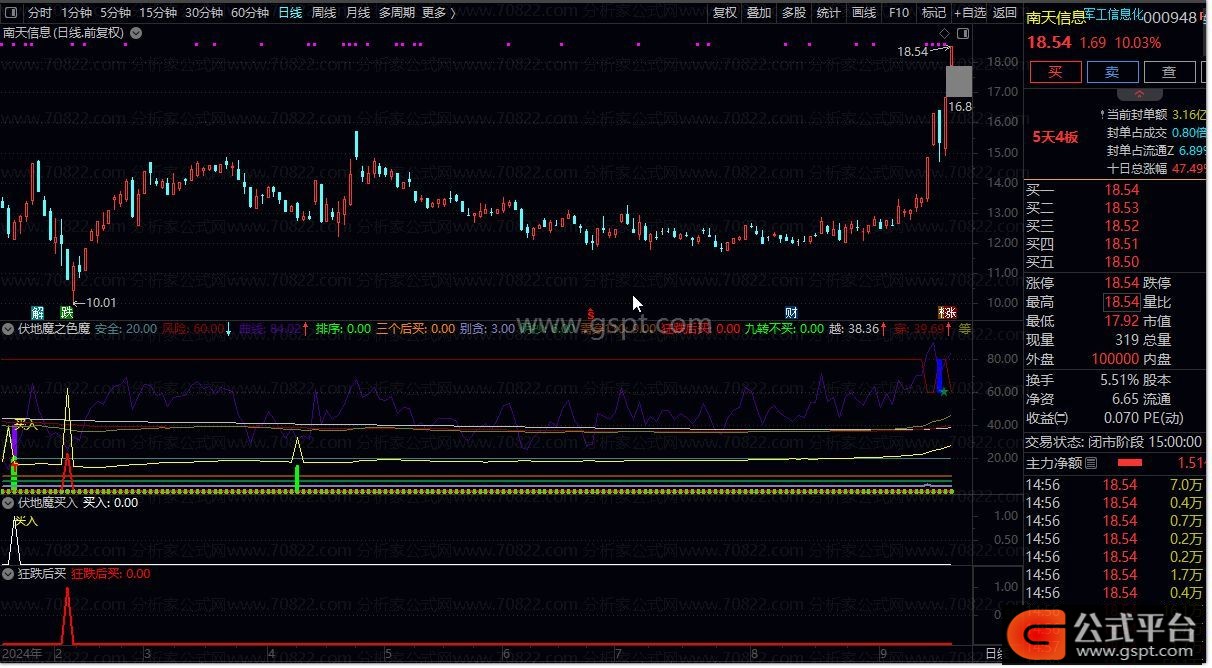The height and width of the screenshot is (668, 1212).
Task: Expand the 伏地魔买入 indicator dropdown
Action: [x=9, y=503]
